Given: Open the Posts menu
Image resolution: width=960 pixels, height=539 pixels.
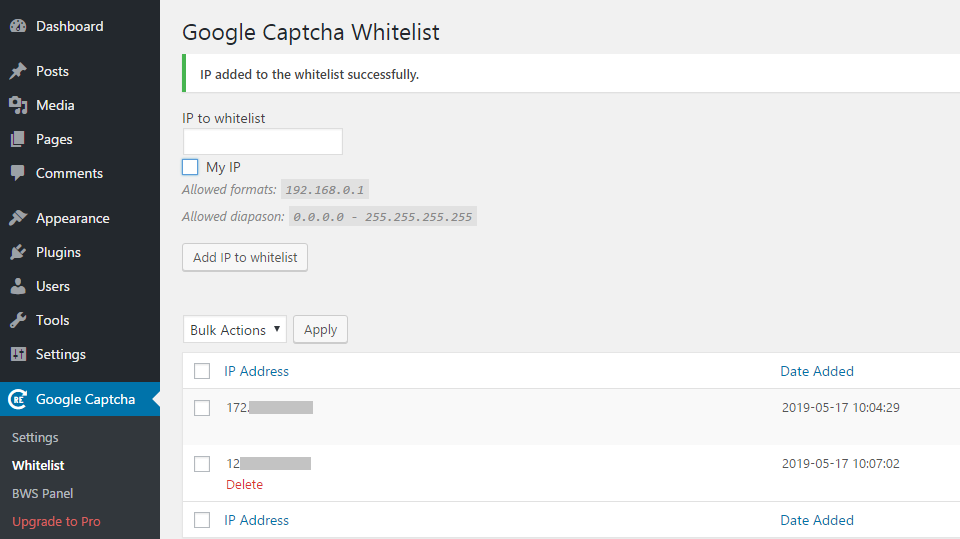Looking at the screenshot, I should 52,71.
